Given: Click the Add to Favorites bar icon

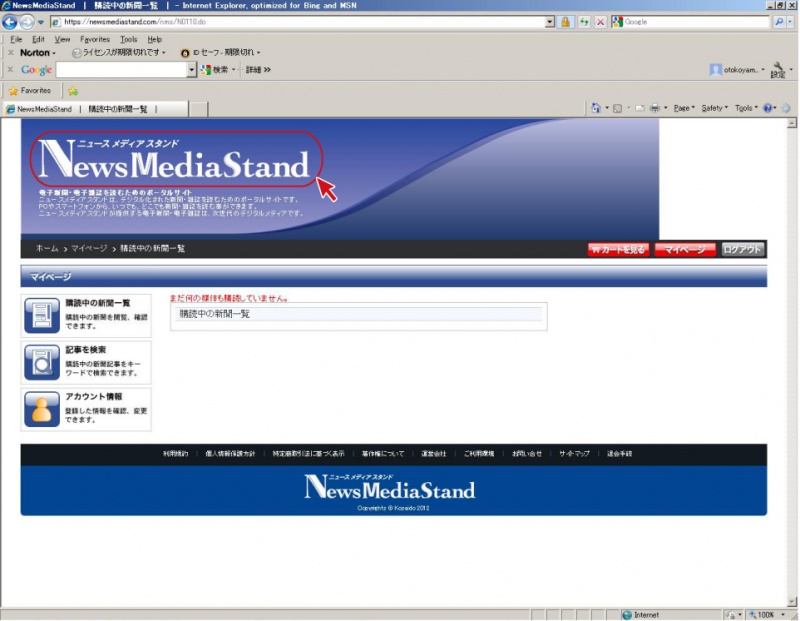Looking at the screenshot, I should pyautogui.click(x=73, y=91).
